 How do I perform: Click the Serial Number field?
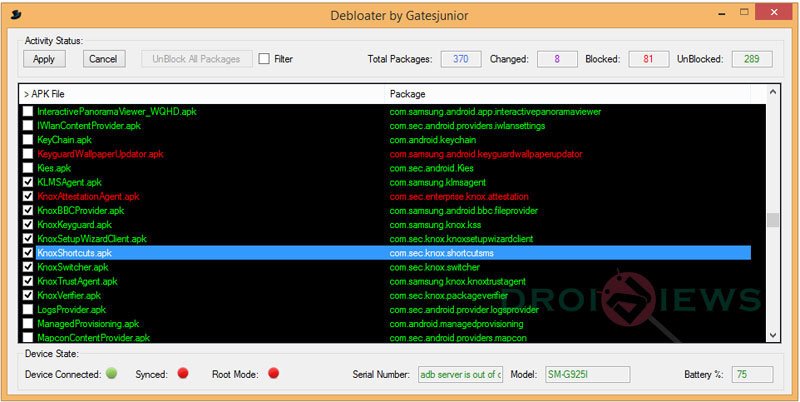pos(461,374)
